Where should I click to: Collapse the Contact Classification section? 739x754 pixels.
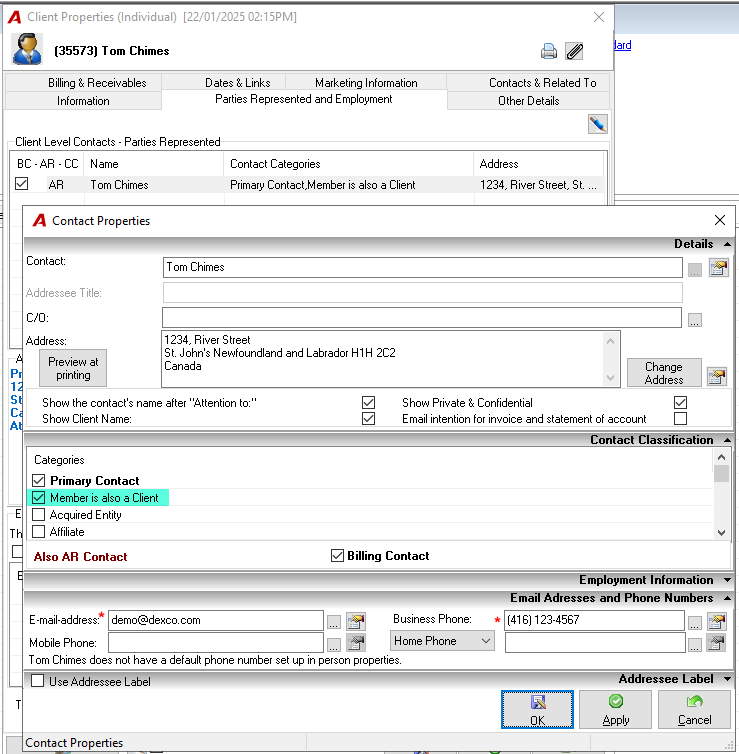[727, 440]
